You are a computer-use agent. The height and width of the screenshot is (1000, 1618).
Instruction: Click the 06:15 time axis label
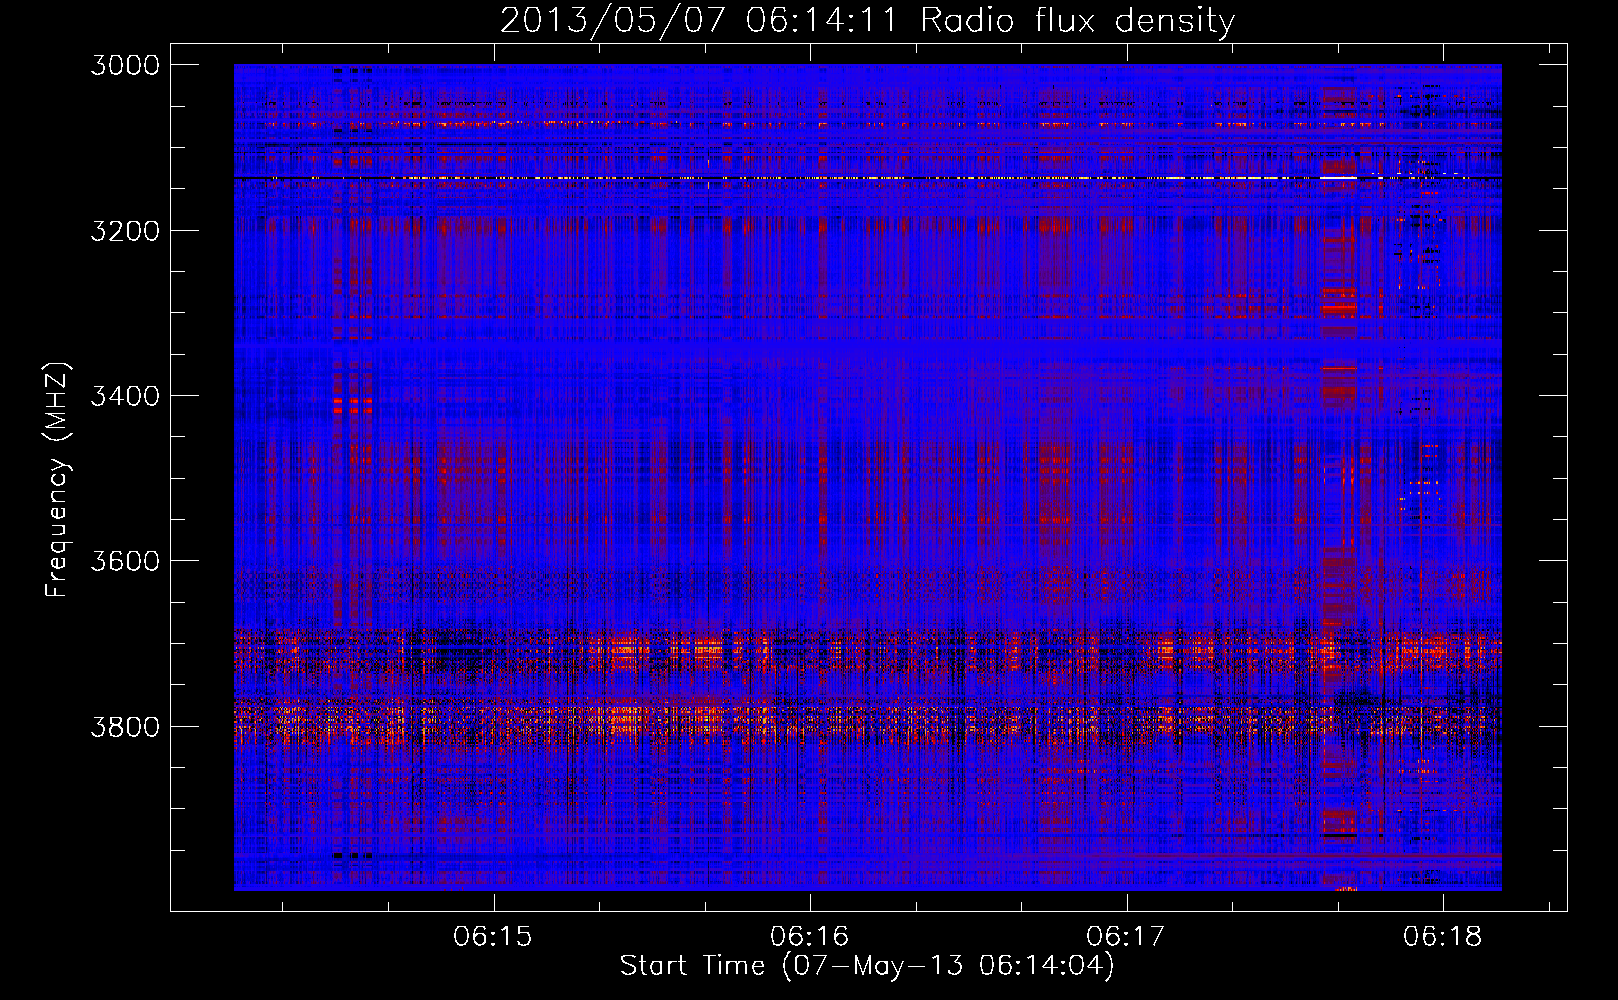click(493, 937)
